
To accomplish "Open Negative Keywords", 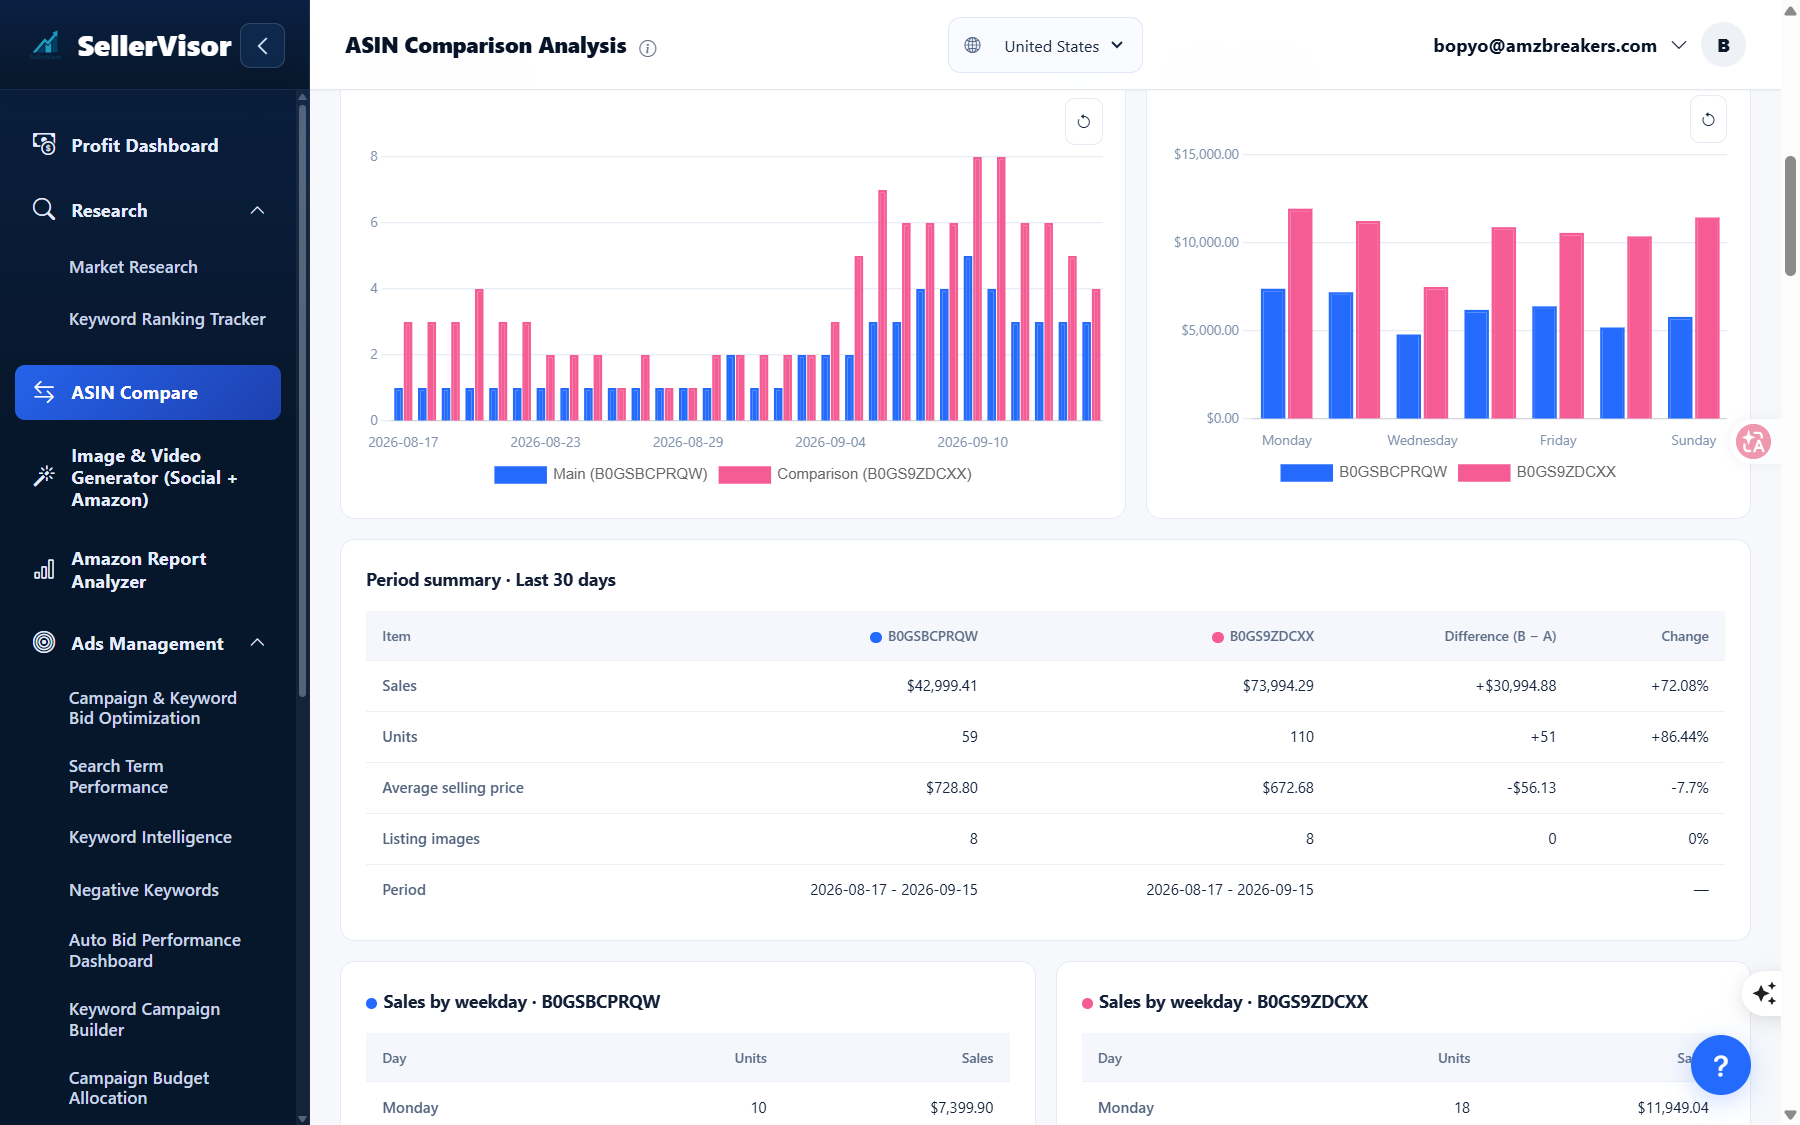I will coord(144,890).
